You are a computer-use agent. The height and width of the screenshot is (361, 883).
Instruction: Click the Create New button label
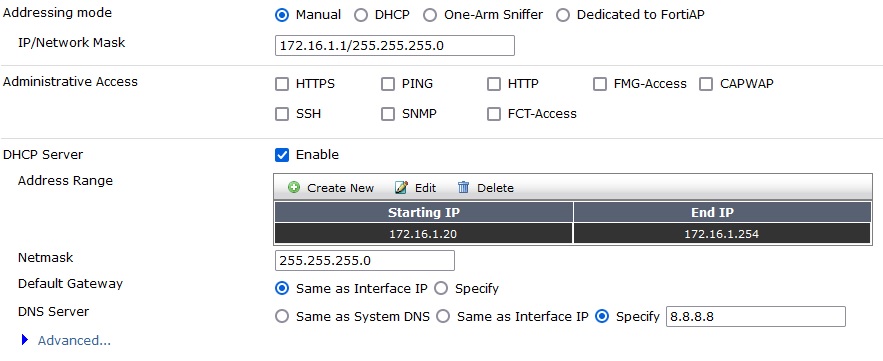point(340,188)
